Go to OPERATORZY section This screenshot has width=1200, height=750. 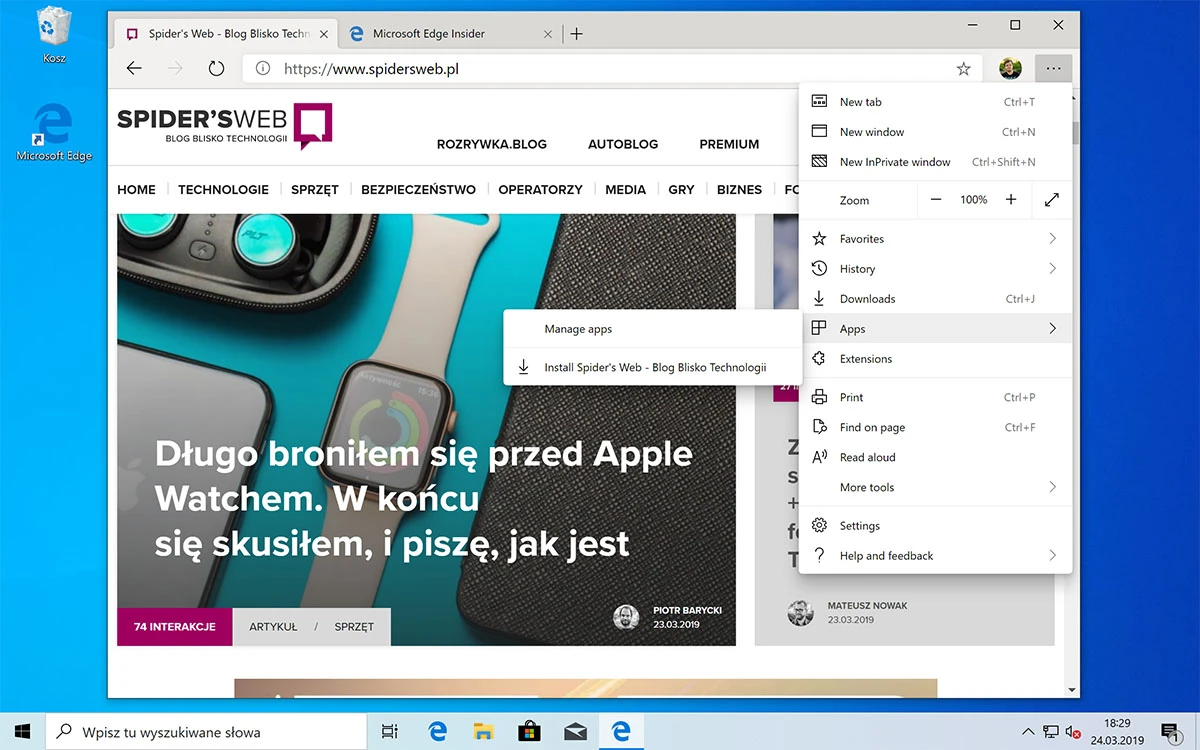(540, 189)
